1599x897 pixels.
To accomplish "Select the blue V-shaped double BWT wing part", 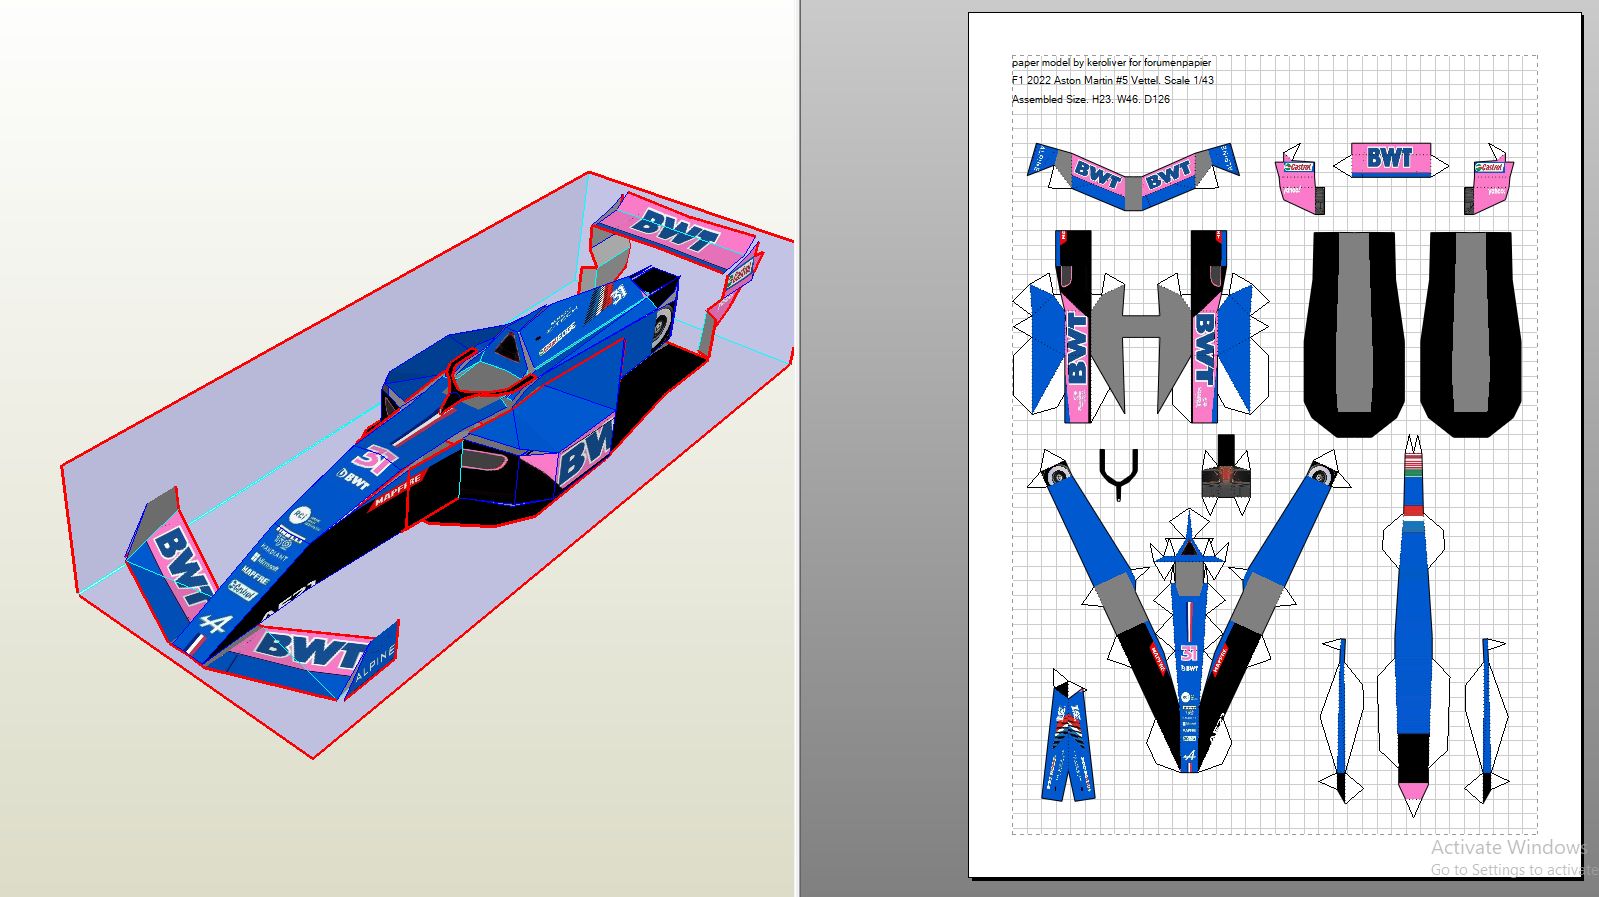I will tap(1133, 176).
